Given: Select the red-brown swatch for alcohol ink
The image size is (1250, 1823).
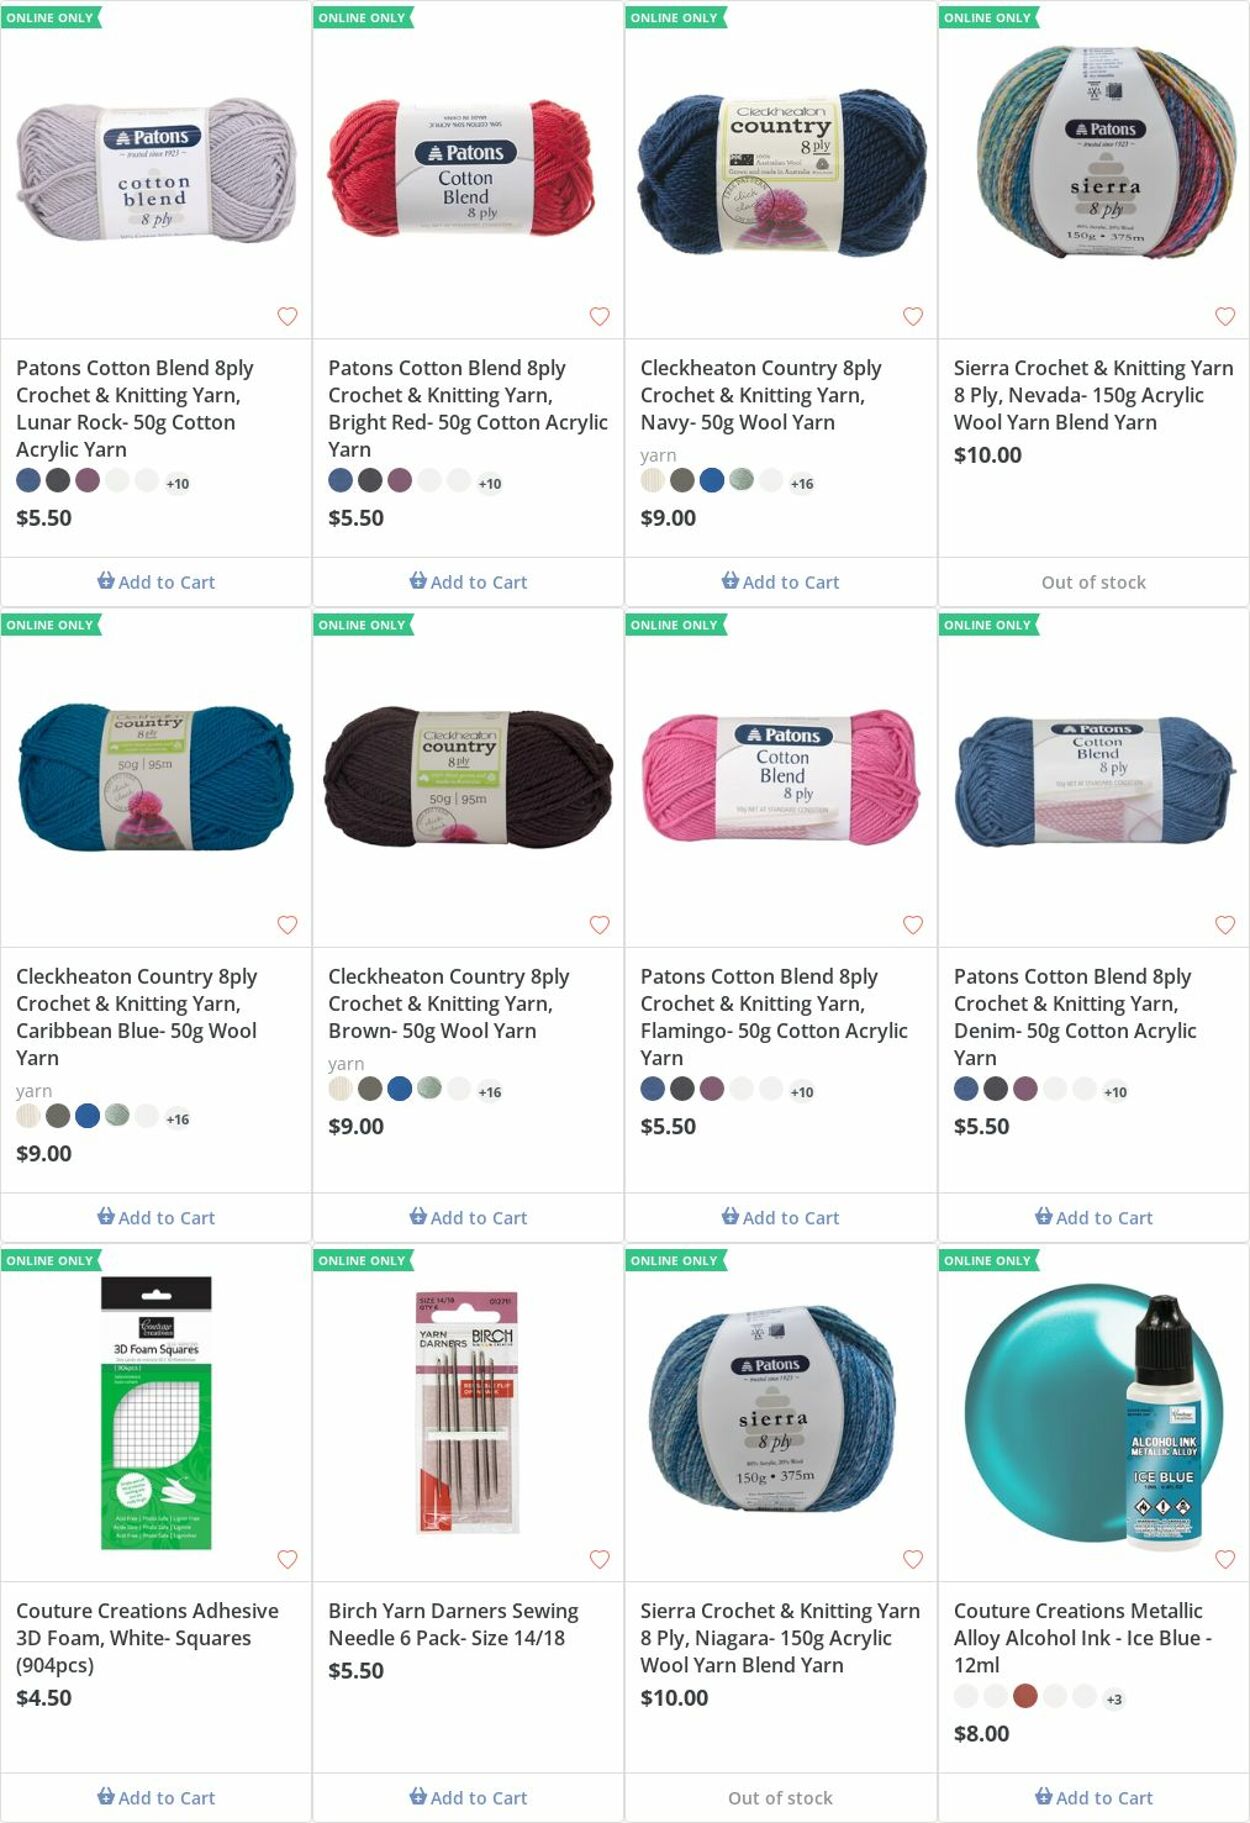Looking at the screenshot, I should click(1025, 1696).
